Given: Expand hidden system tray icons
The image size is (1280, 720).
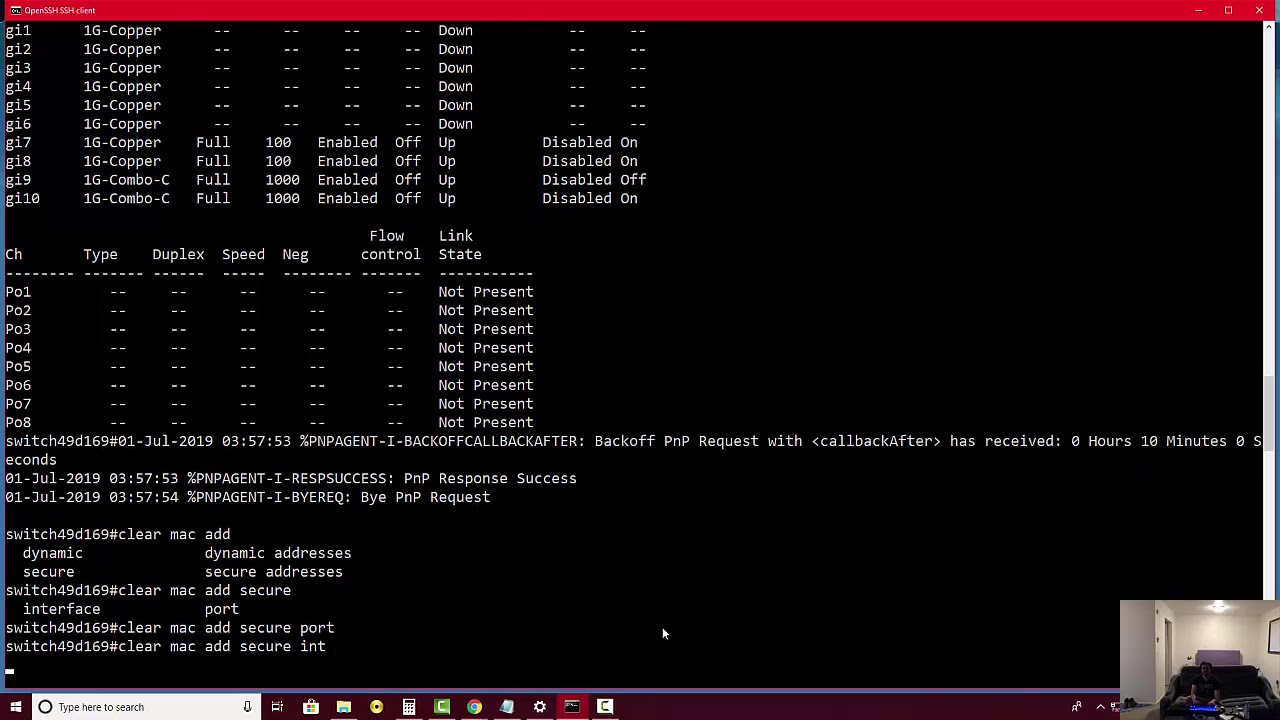Looking at the screenshot, I should click(x=1101, y=707).
